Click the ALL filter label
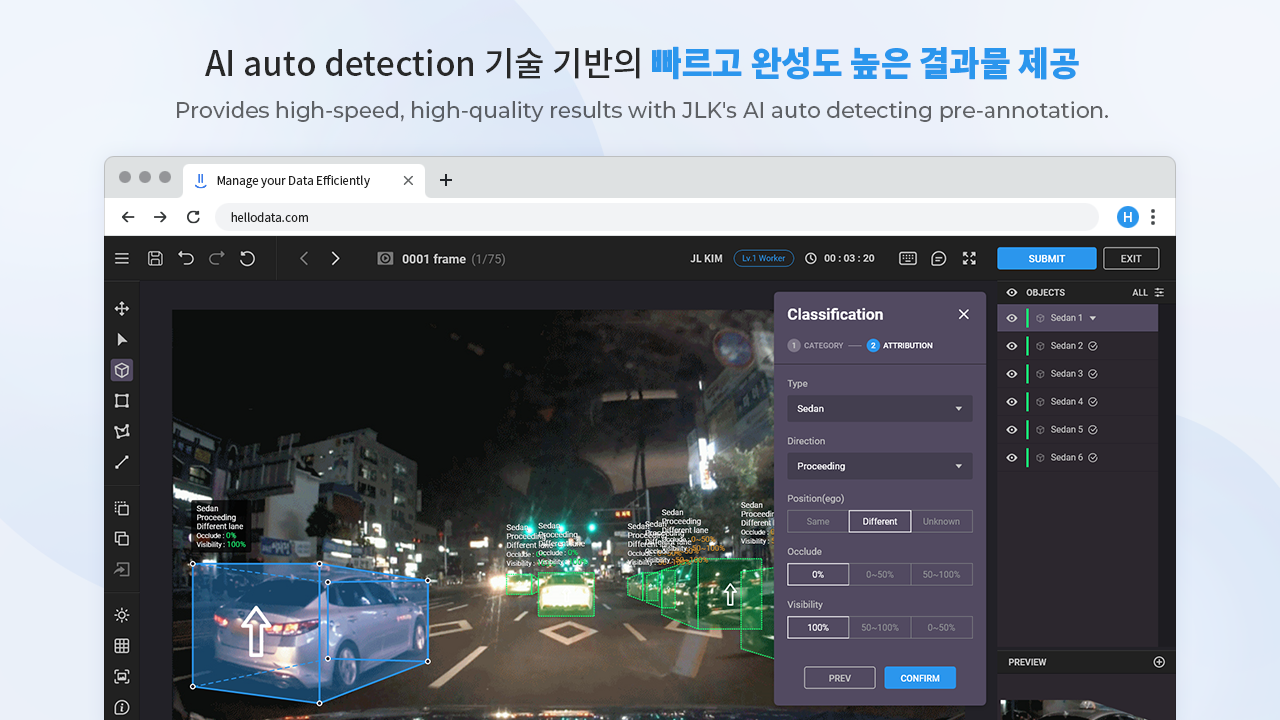The image size is (1280, 720). point(1140,293)
